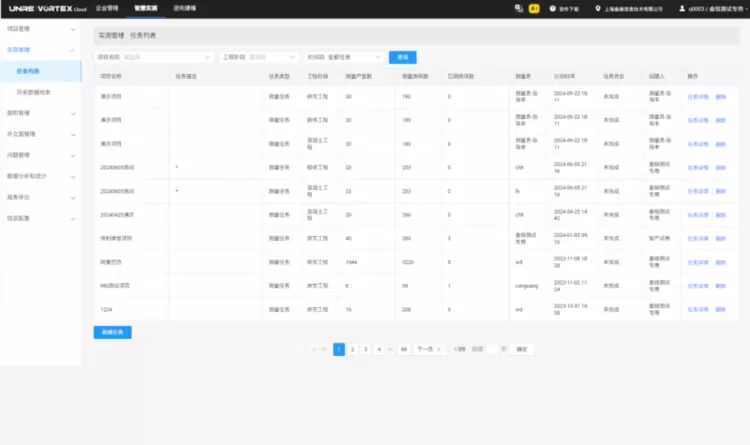This screenshot has height=445, width=750.
Task: Go to page 2 in pagination
Action: point(352,349)
